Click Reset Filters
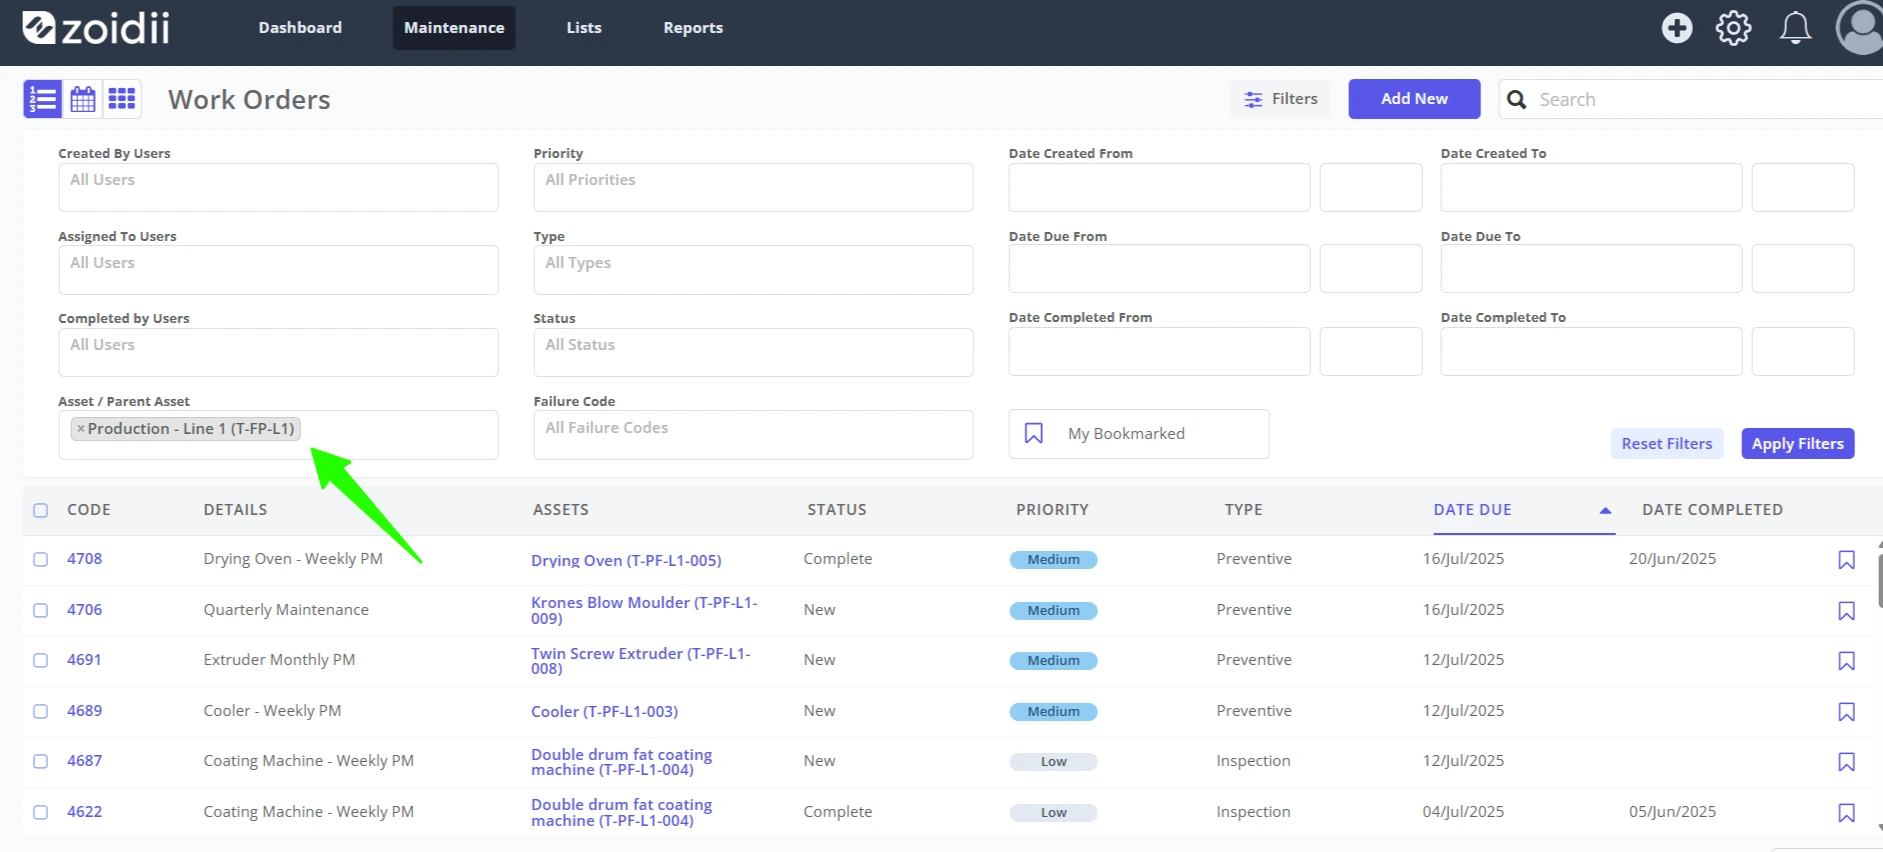Viewport: 1883px width, 852px height. click(x=1667, y=444)
